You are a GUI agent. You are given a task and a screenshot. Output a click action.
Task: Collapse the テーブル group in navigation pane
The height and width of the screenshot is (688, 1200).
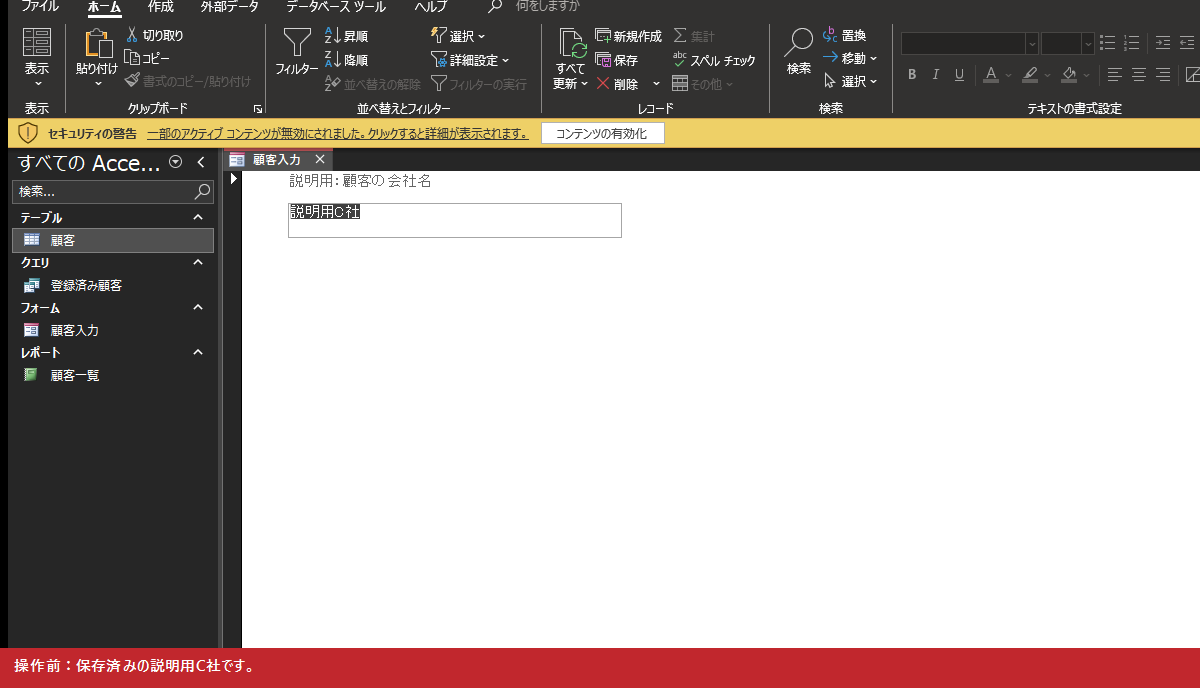198,217
